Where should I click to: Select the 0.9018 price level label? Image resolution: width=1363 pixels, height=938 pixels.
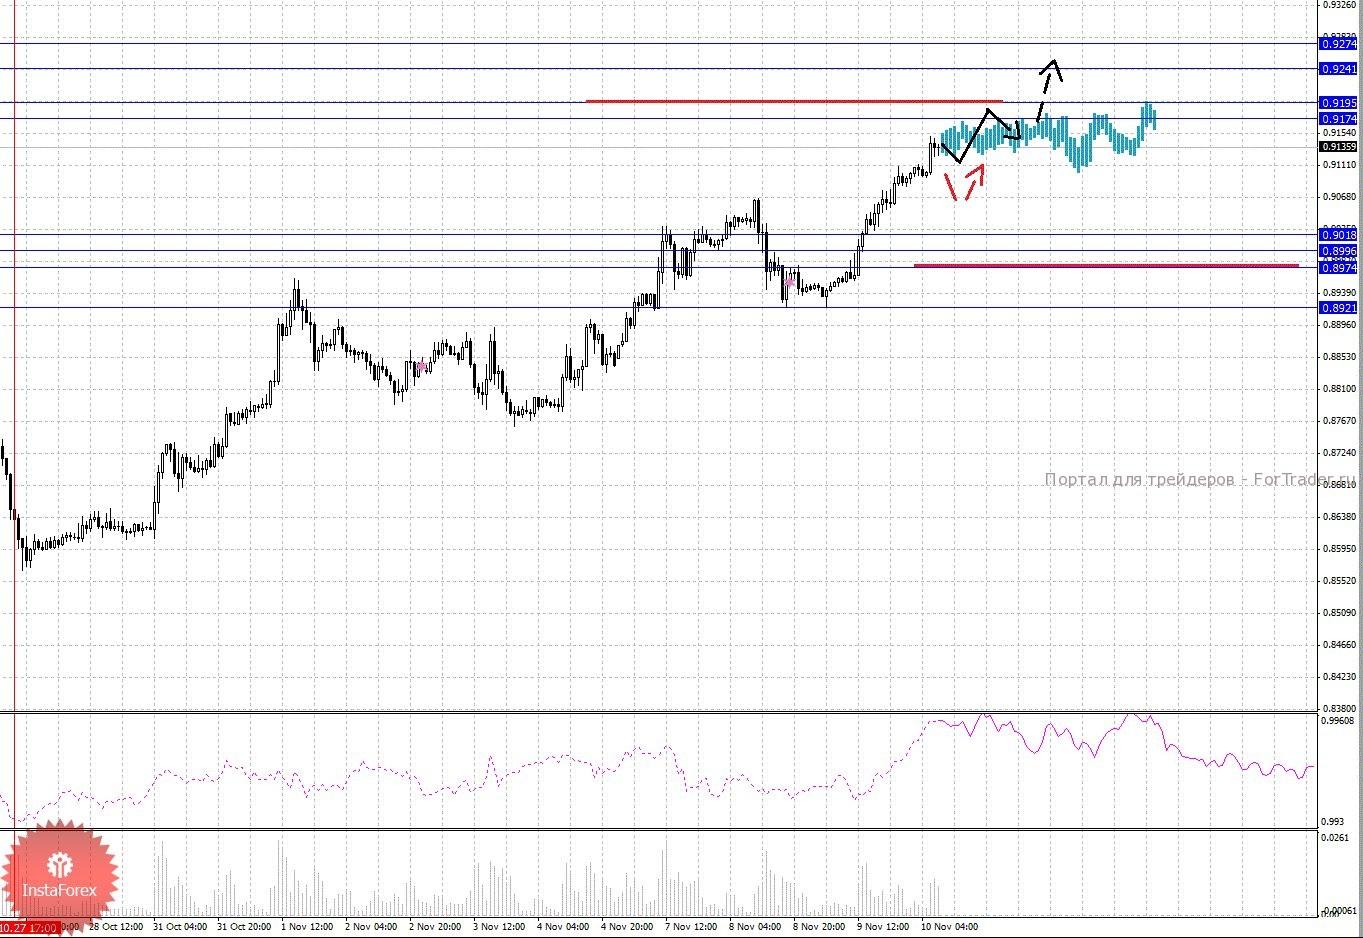pyautogui.click(x=1338, y=235)
